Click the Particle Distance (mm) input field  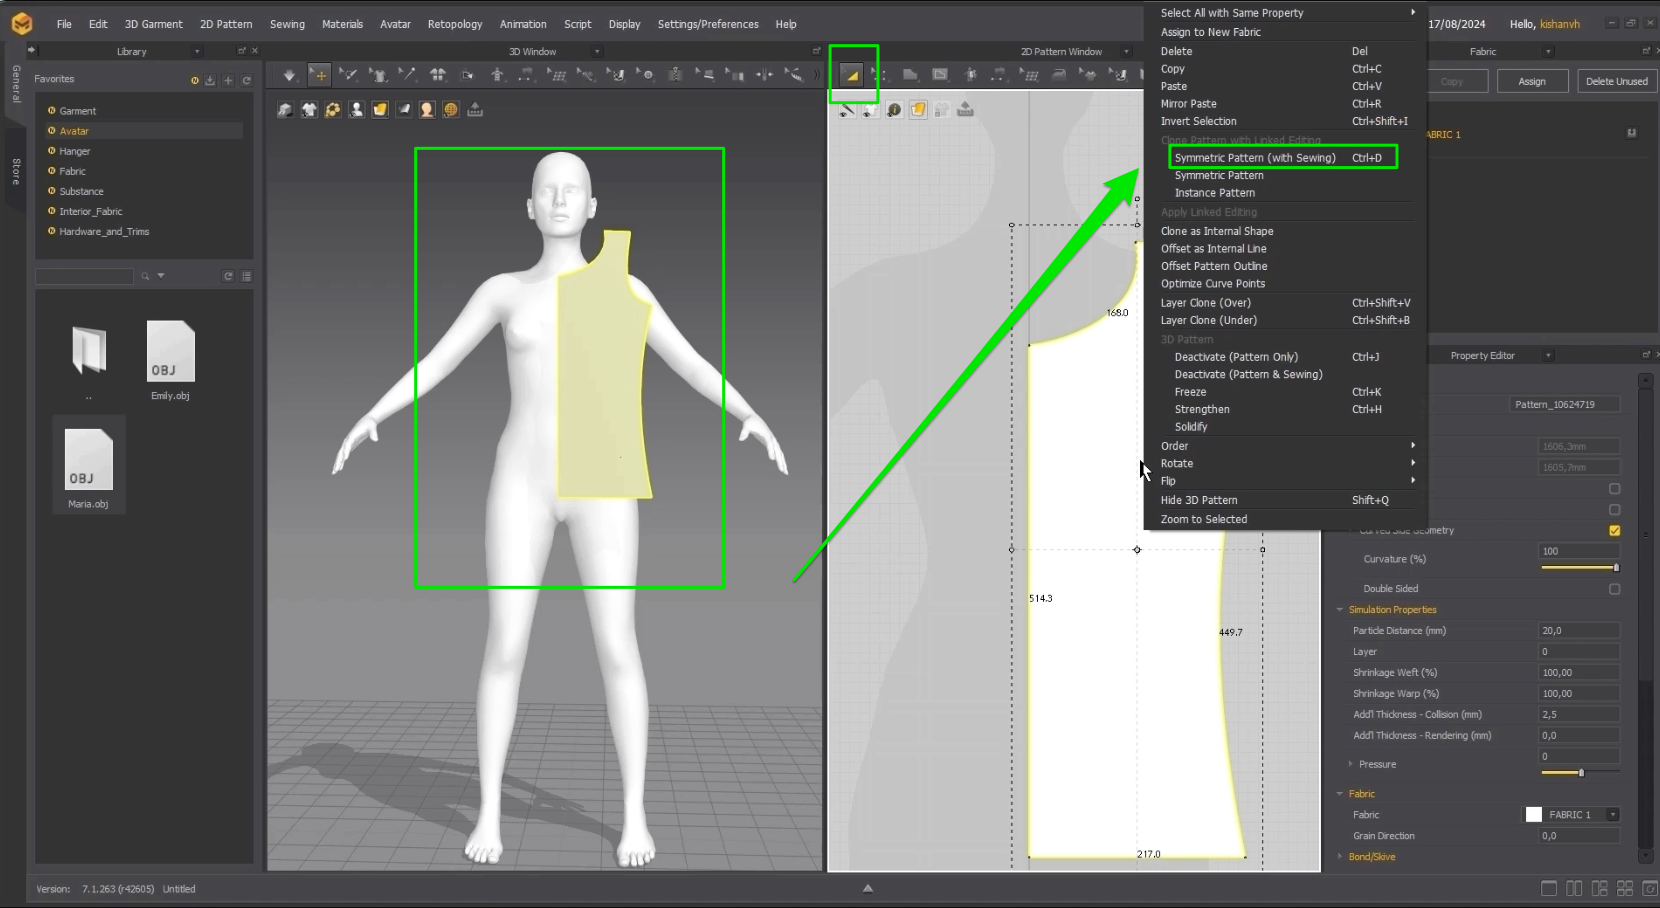pos(1579,631)
